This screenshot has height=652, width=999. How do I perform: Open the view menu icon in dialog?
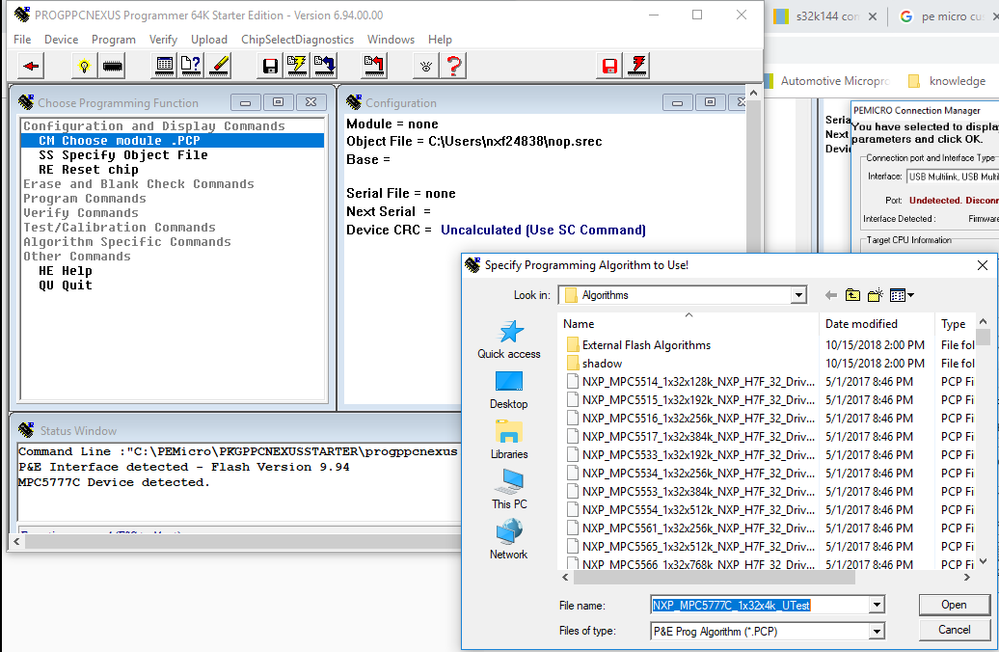pyautogui.click(x=902, y=295)
